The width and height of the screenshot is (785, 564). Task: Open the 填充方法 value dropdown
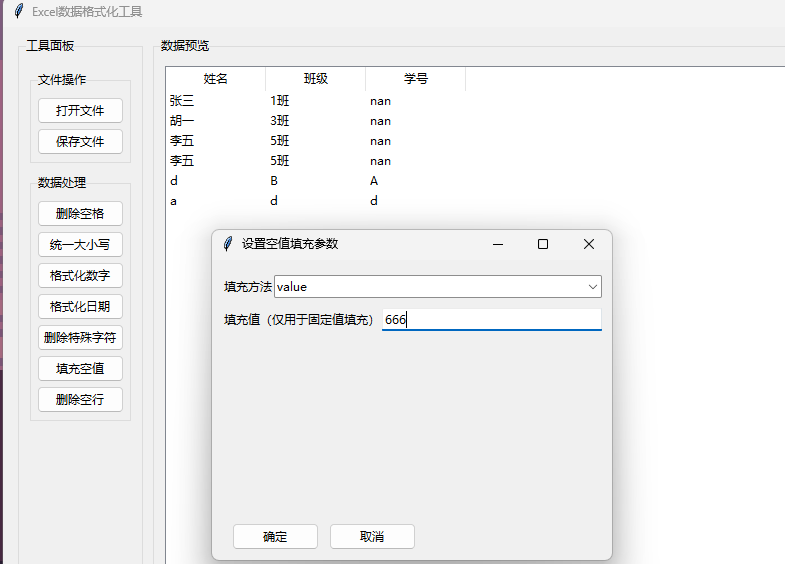438,287
